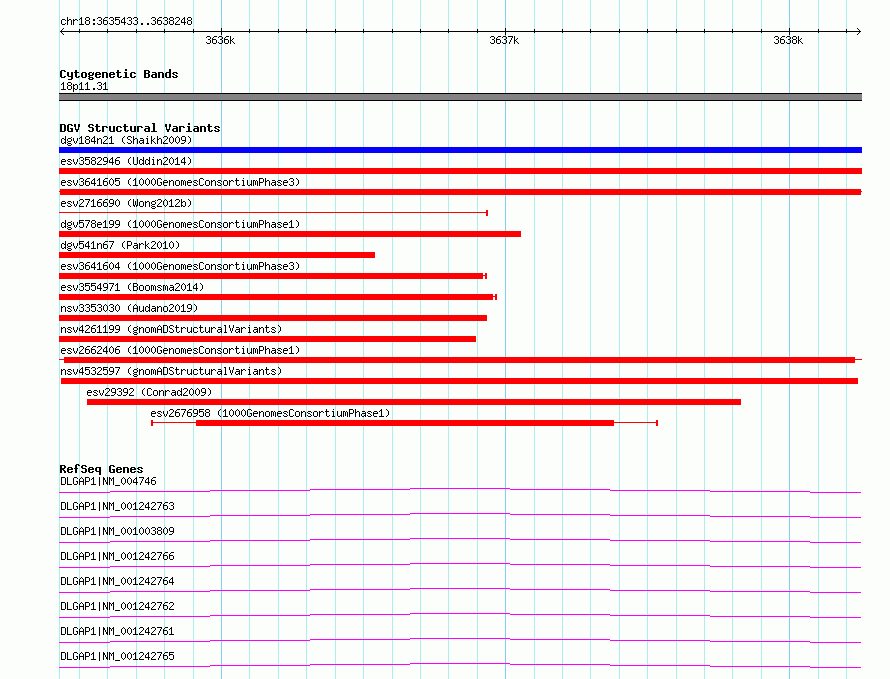Click the 3636k ruler tick label

point(220,40)
